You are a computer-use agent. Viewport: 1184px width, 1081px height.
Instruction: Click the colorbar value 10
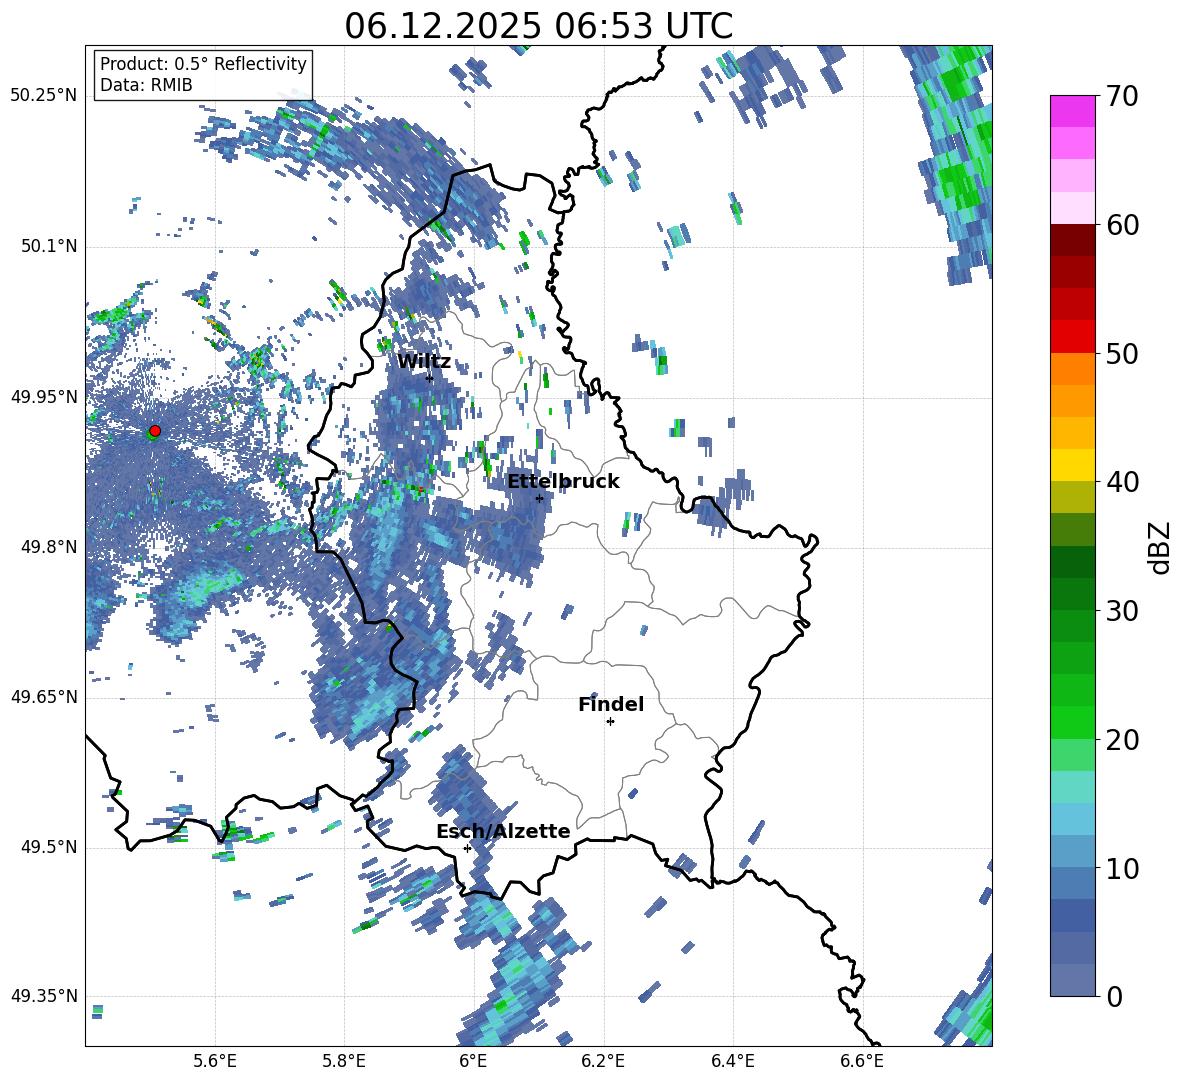click(1122, 868)
